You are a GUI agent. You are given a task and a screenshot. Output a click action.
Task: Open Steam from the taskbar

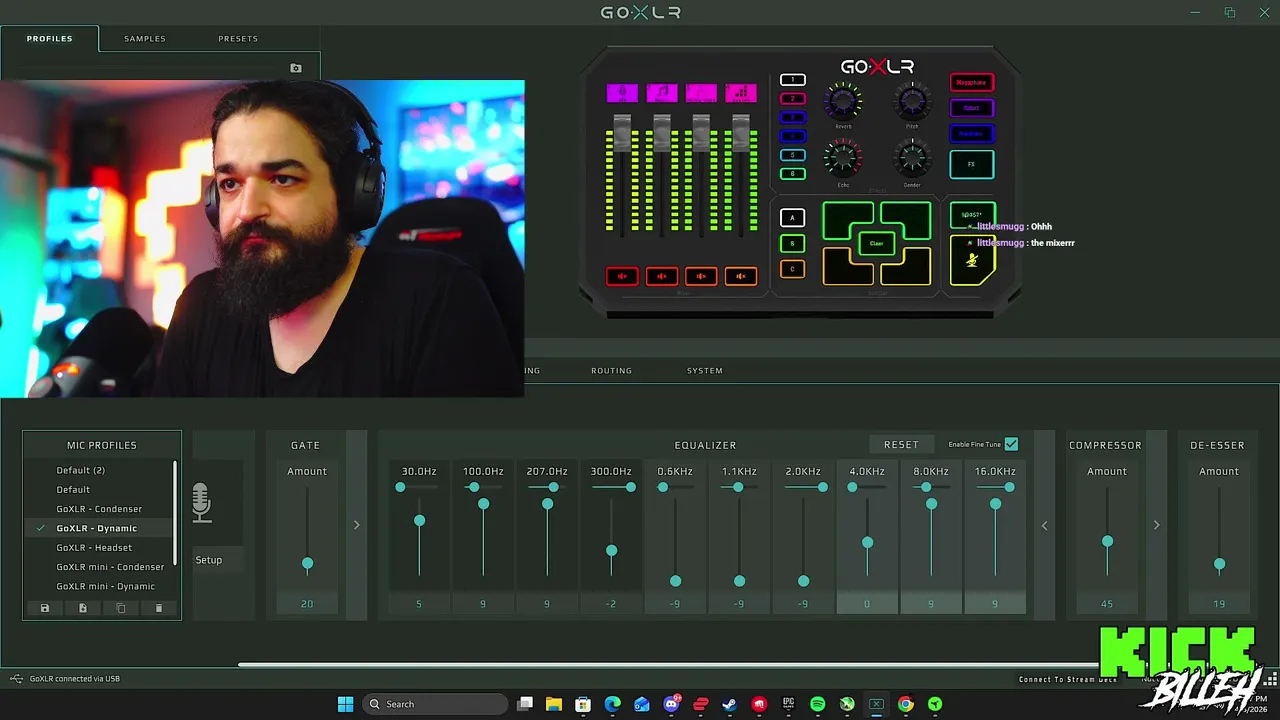pos(730,704)
